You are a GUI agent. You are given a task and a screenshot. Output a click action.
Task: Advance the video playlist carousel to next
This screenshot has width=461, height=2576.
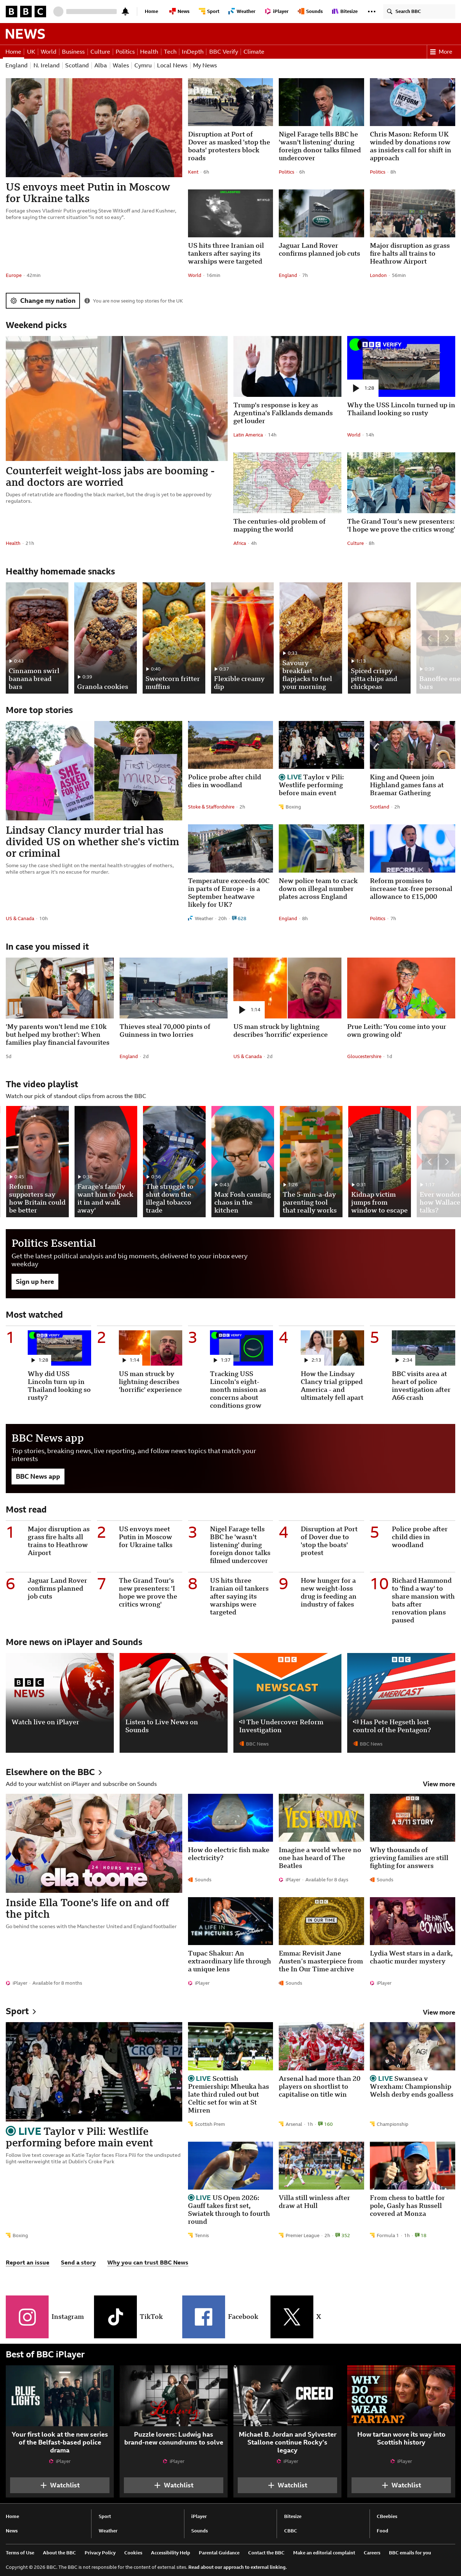click(447, 1162)
